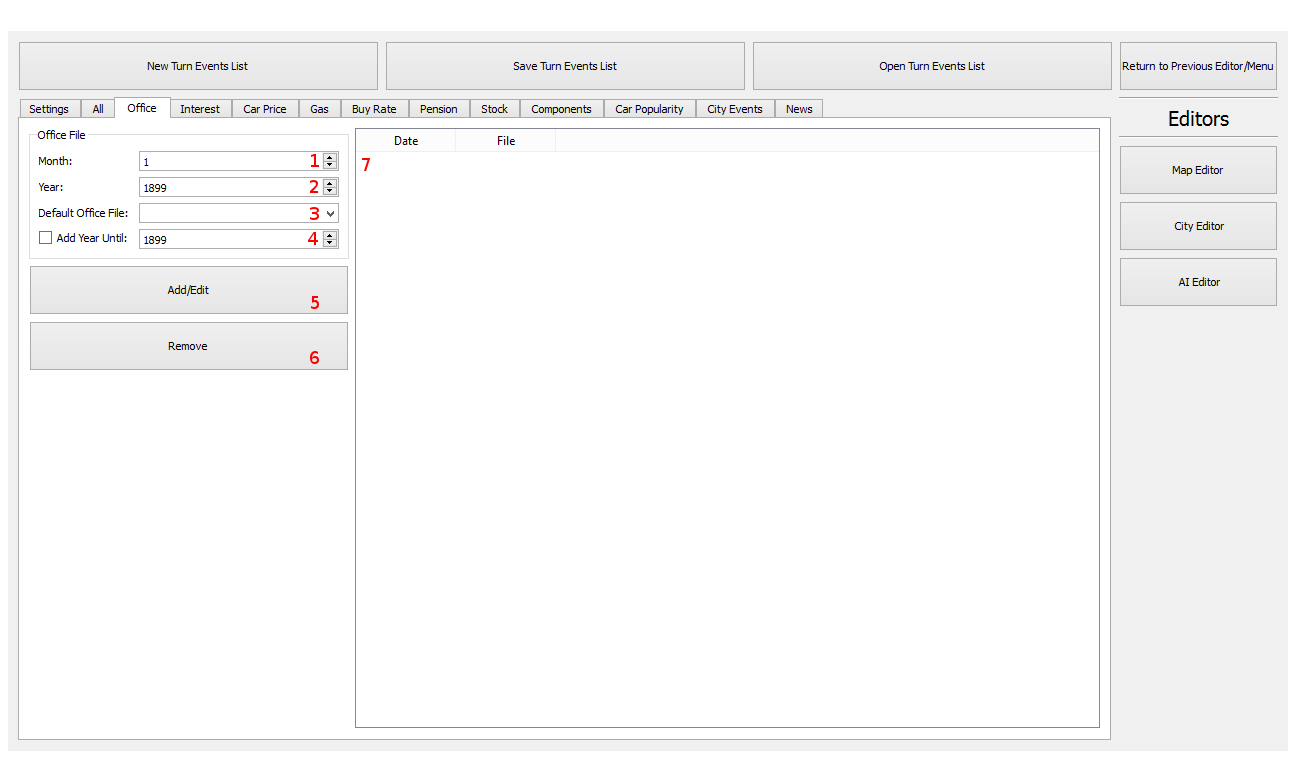Open a Turn Events List
The height and width of the screenshot is (759, 1296).
click(x=931, y=66)
